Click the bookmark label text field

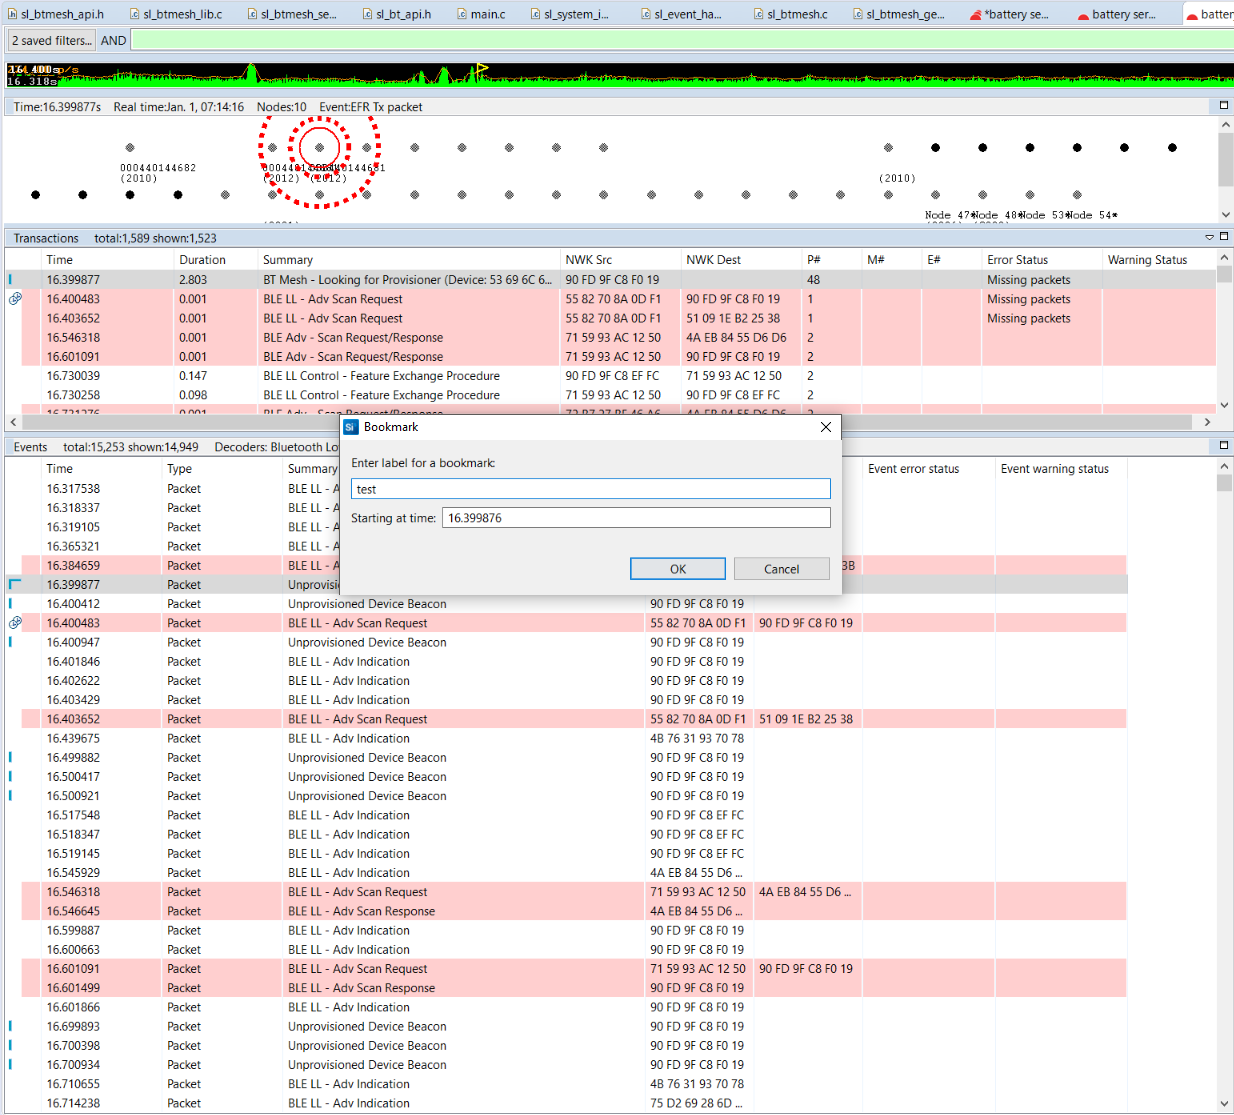[590, 489]
